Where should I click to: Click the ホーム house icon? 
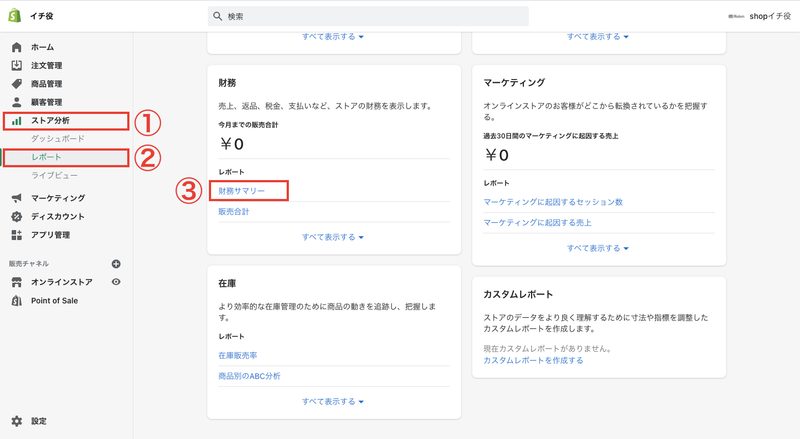click(17, 47)
